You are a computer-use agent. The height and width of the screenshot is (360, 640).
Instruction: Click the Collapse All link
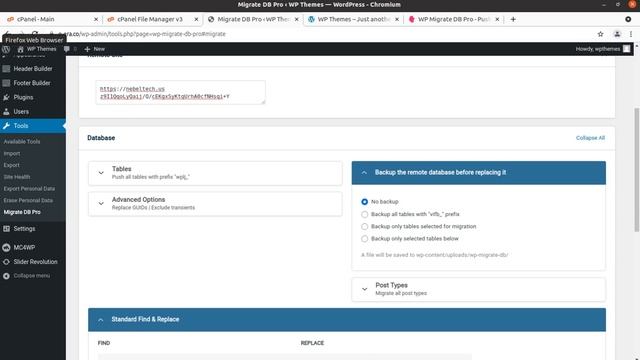click(590, 138)
